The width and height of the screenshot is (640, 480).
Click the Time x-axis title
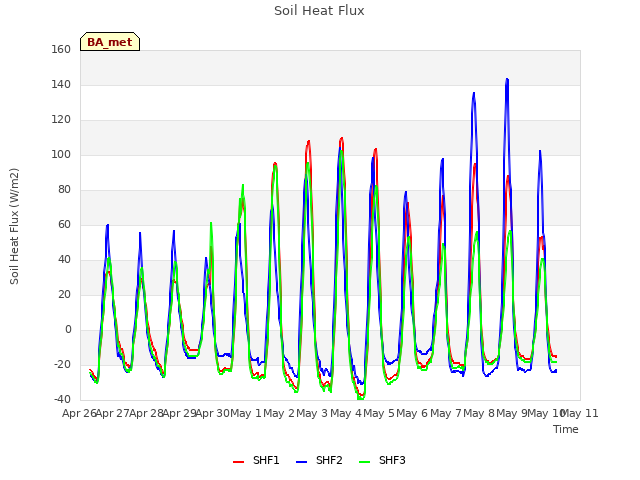click(566, 429)
